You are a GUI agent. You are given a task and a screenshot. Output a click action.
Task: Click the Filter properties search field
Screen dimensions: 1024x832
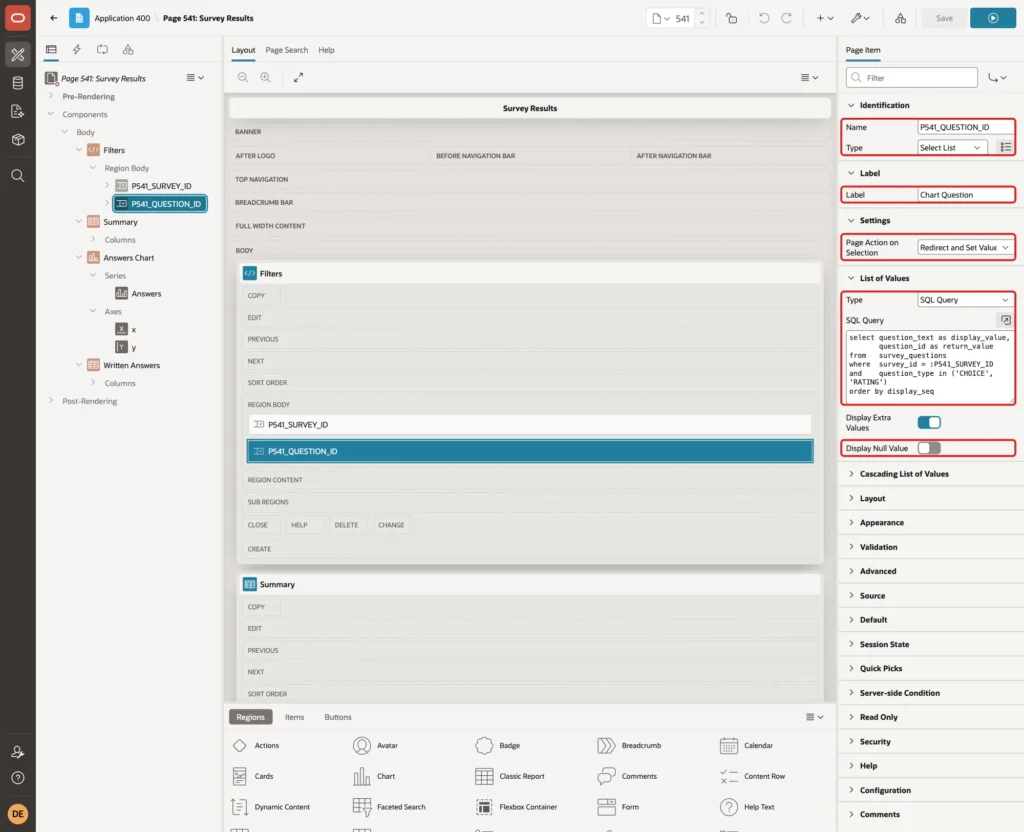(912, 78)
